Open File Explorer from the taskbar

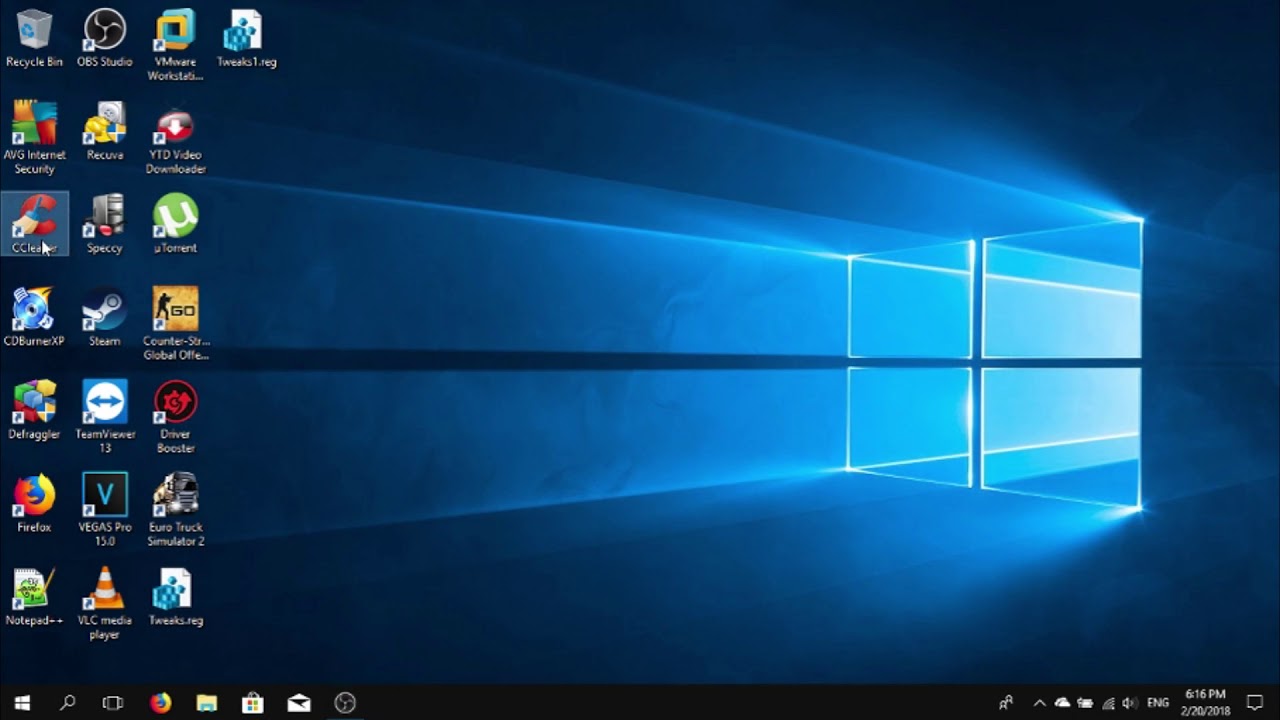coord(206,702)
